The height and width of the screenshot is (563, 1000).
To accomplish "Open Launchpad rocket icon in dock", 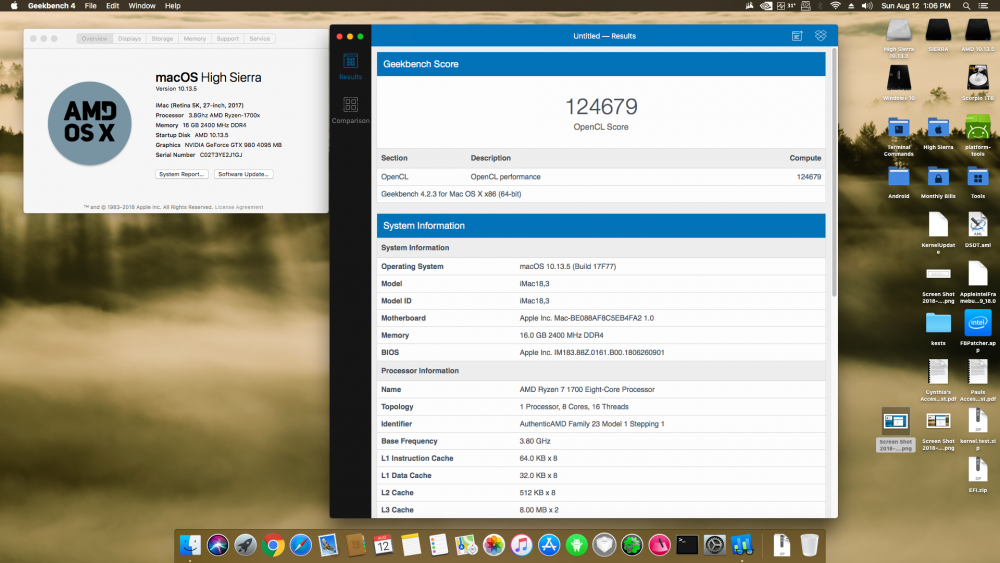I will click(245, 545).
